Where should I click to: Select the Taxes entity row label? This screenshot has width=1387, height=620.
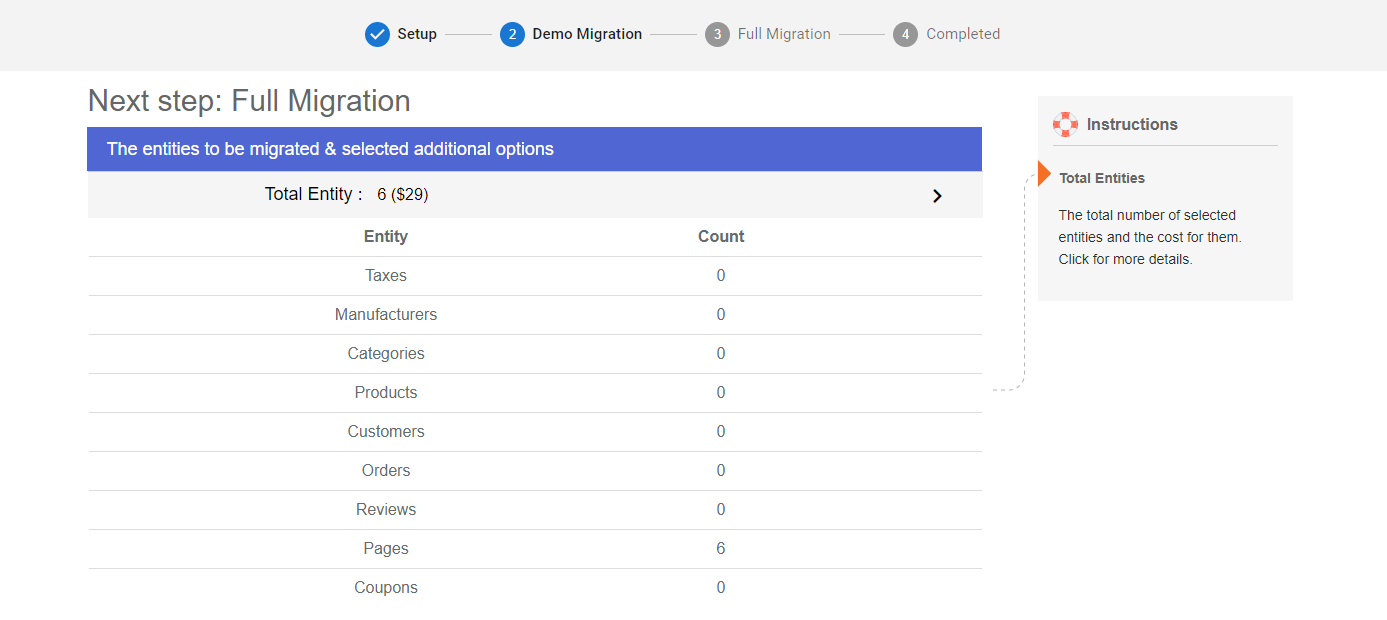(x=386, y=276)
